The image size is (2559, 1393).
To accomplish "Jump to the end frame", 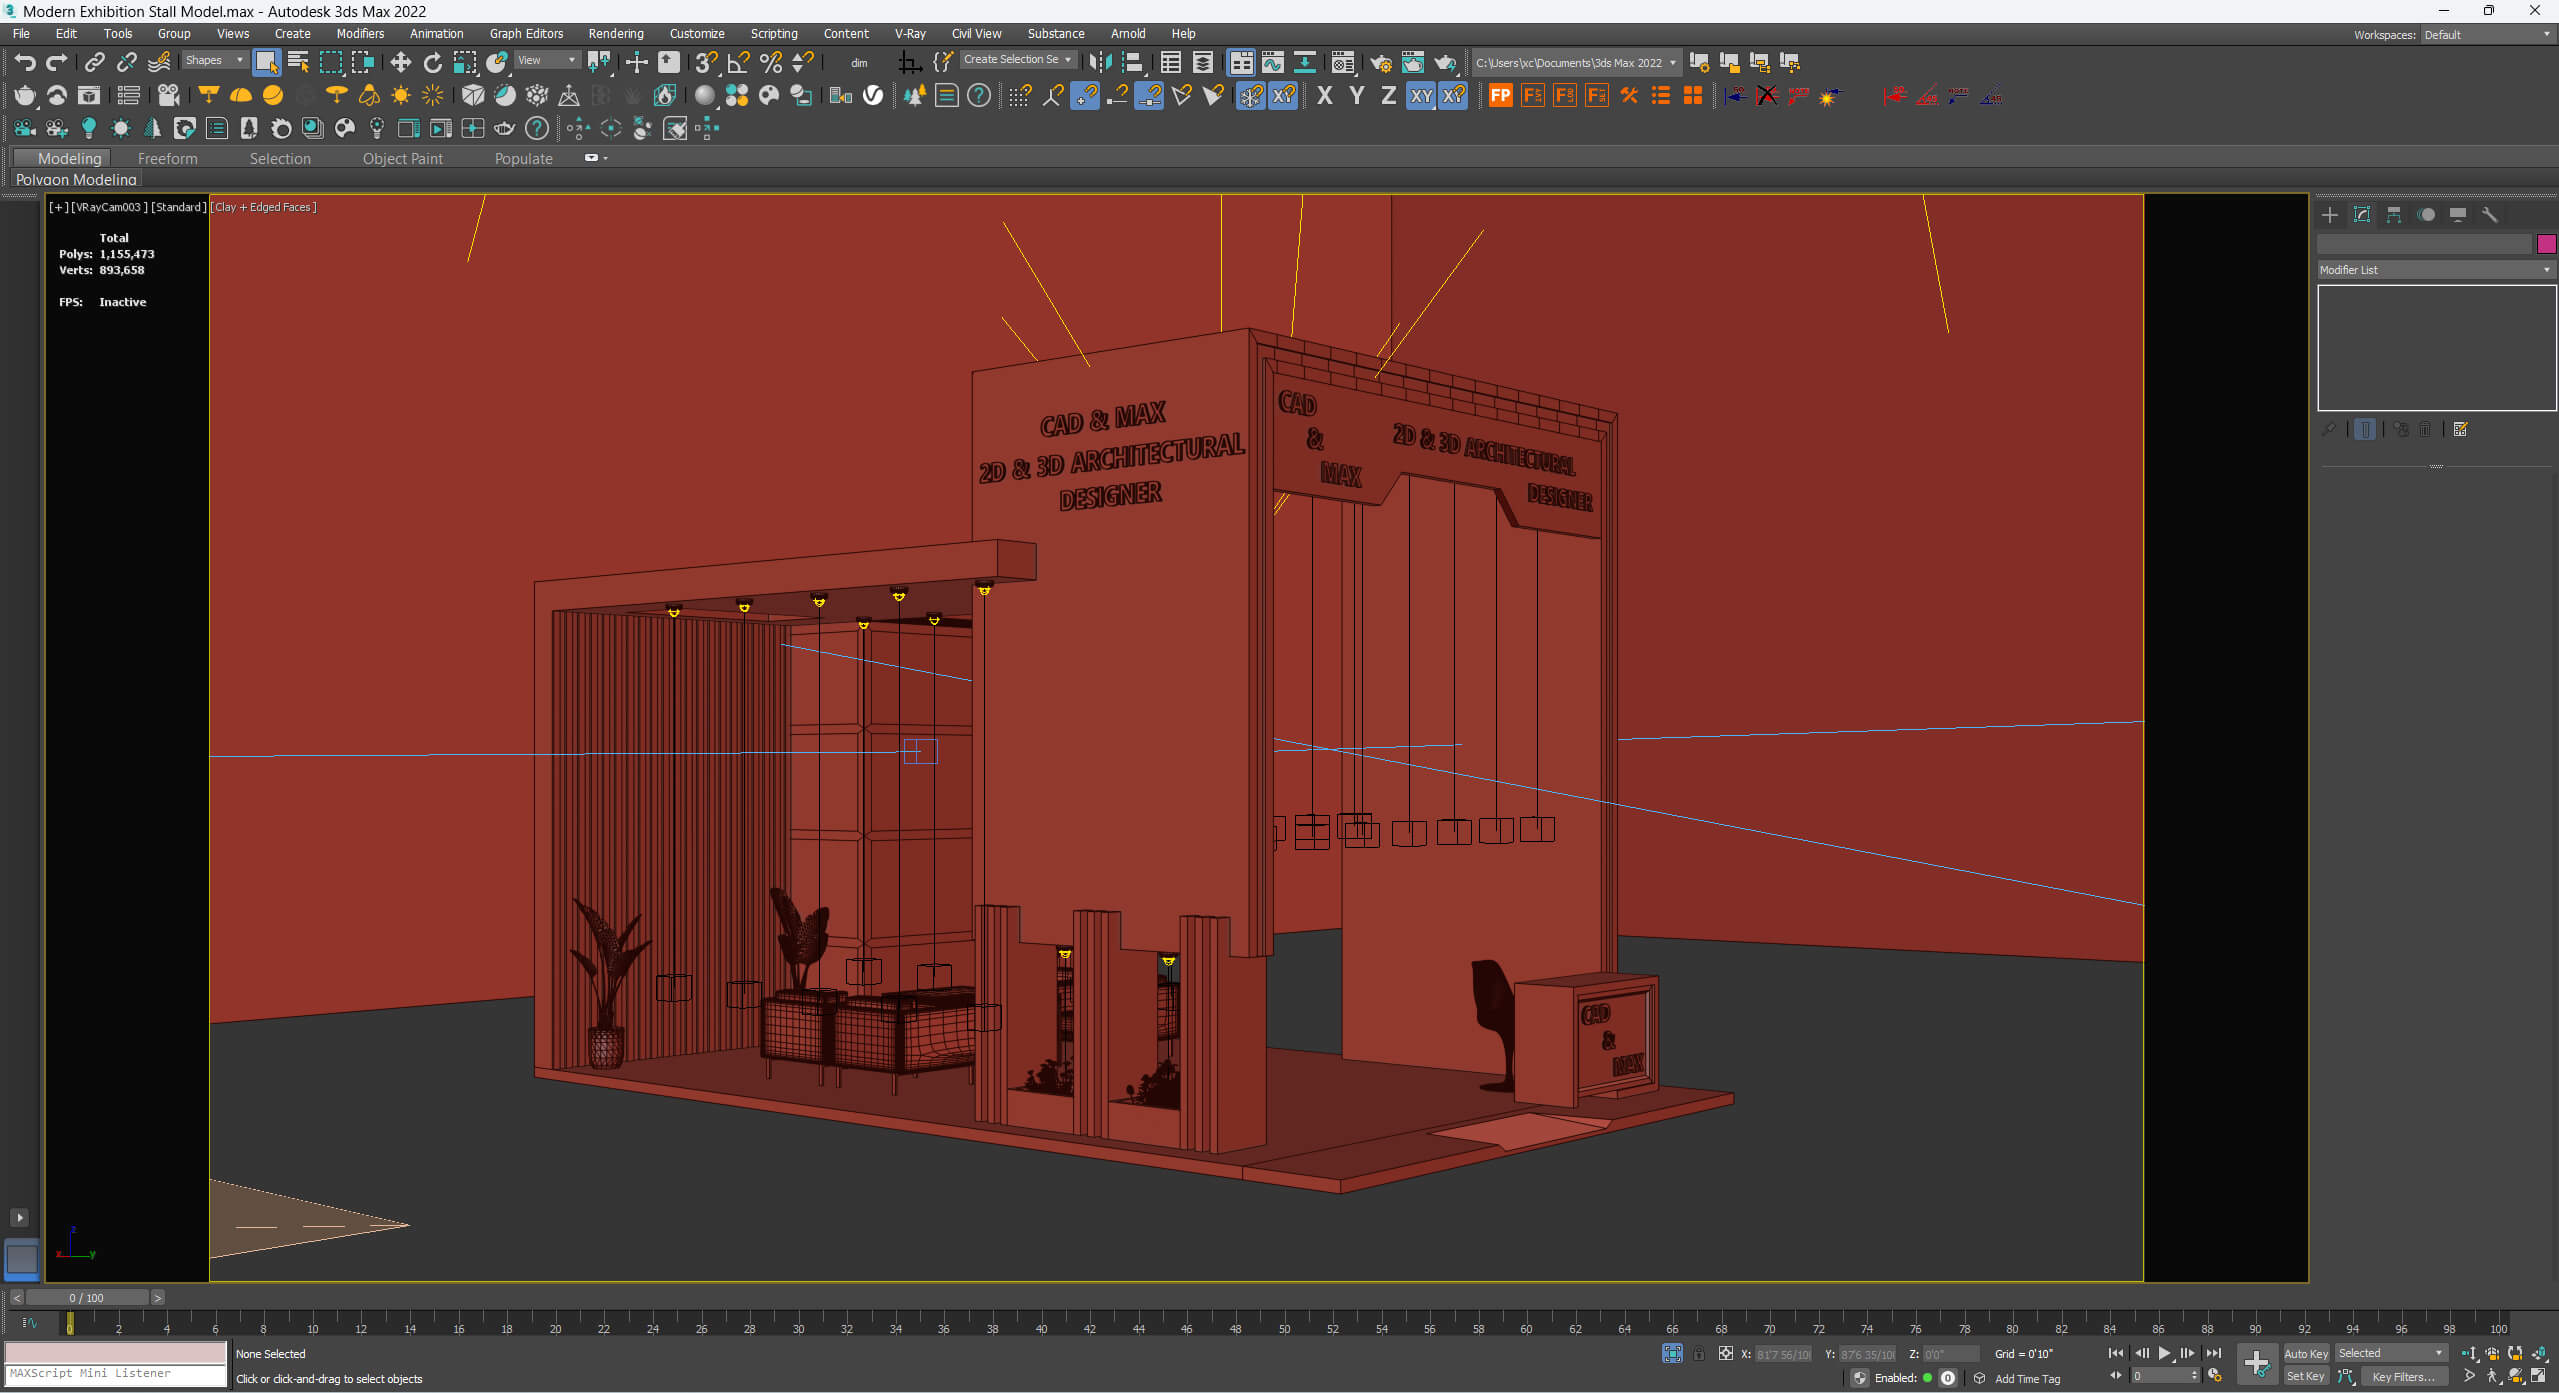I will coord(2213,1353).
